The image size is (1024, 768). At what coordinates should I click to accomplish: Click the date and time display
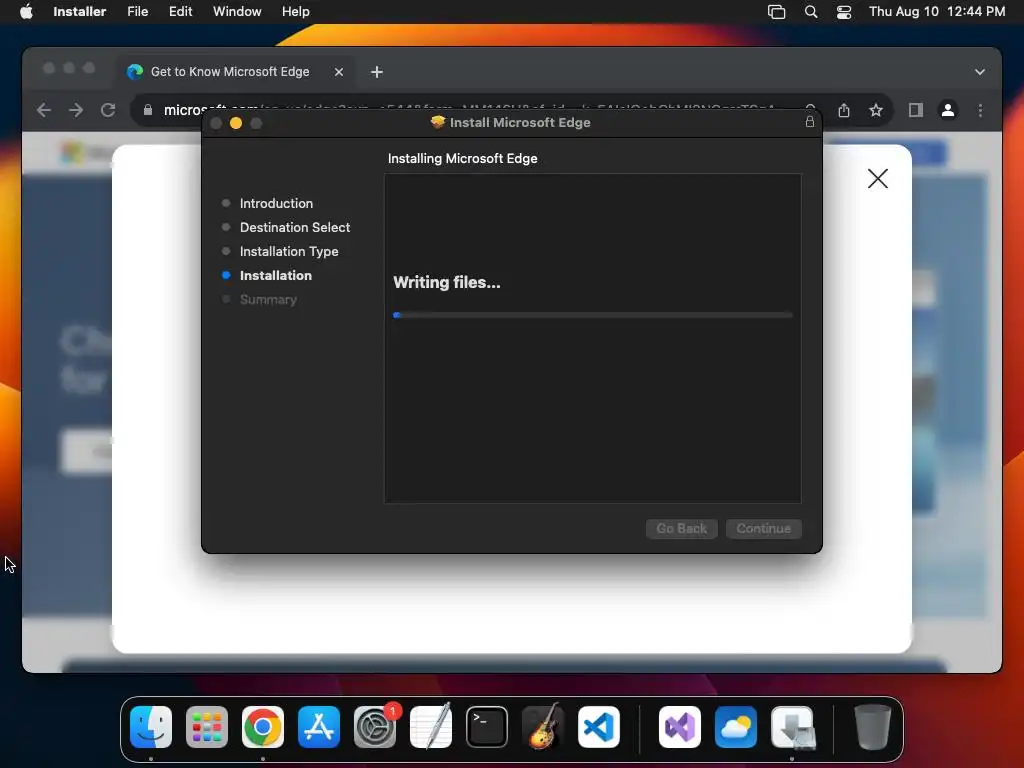point(937,12)
